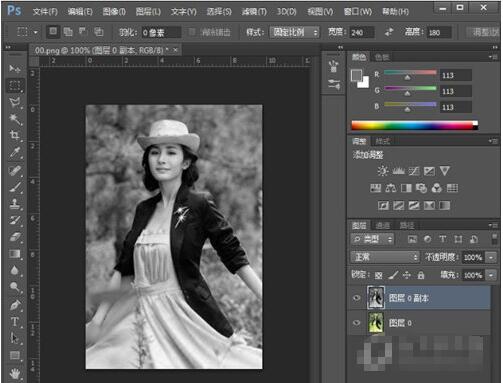The width and height of the screenshot is (503, 383).
Task: Hide the 图层 0 副本 layer
Action: [356, 298]
